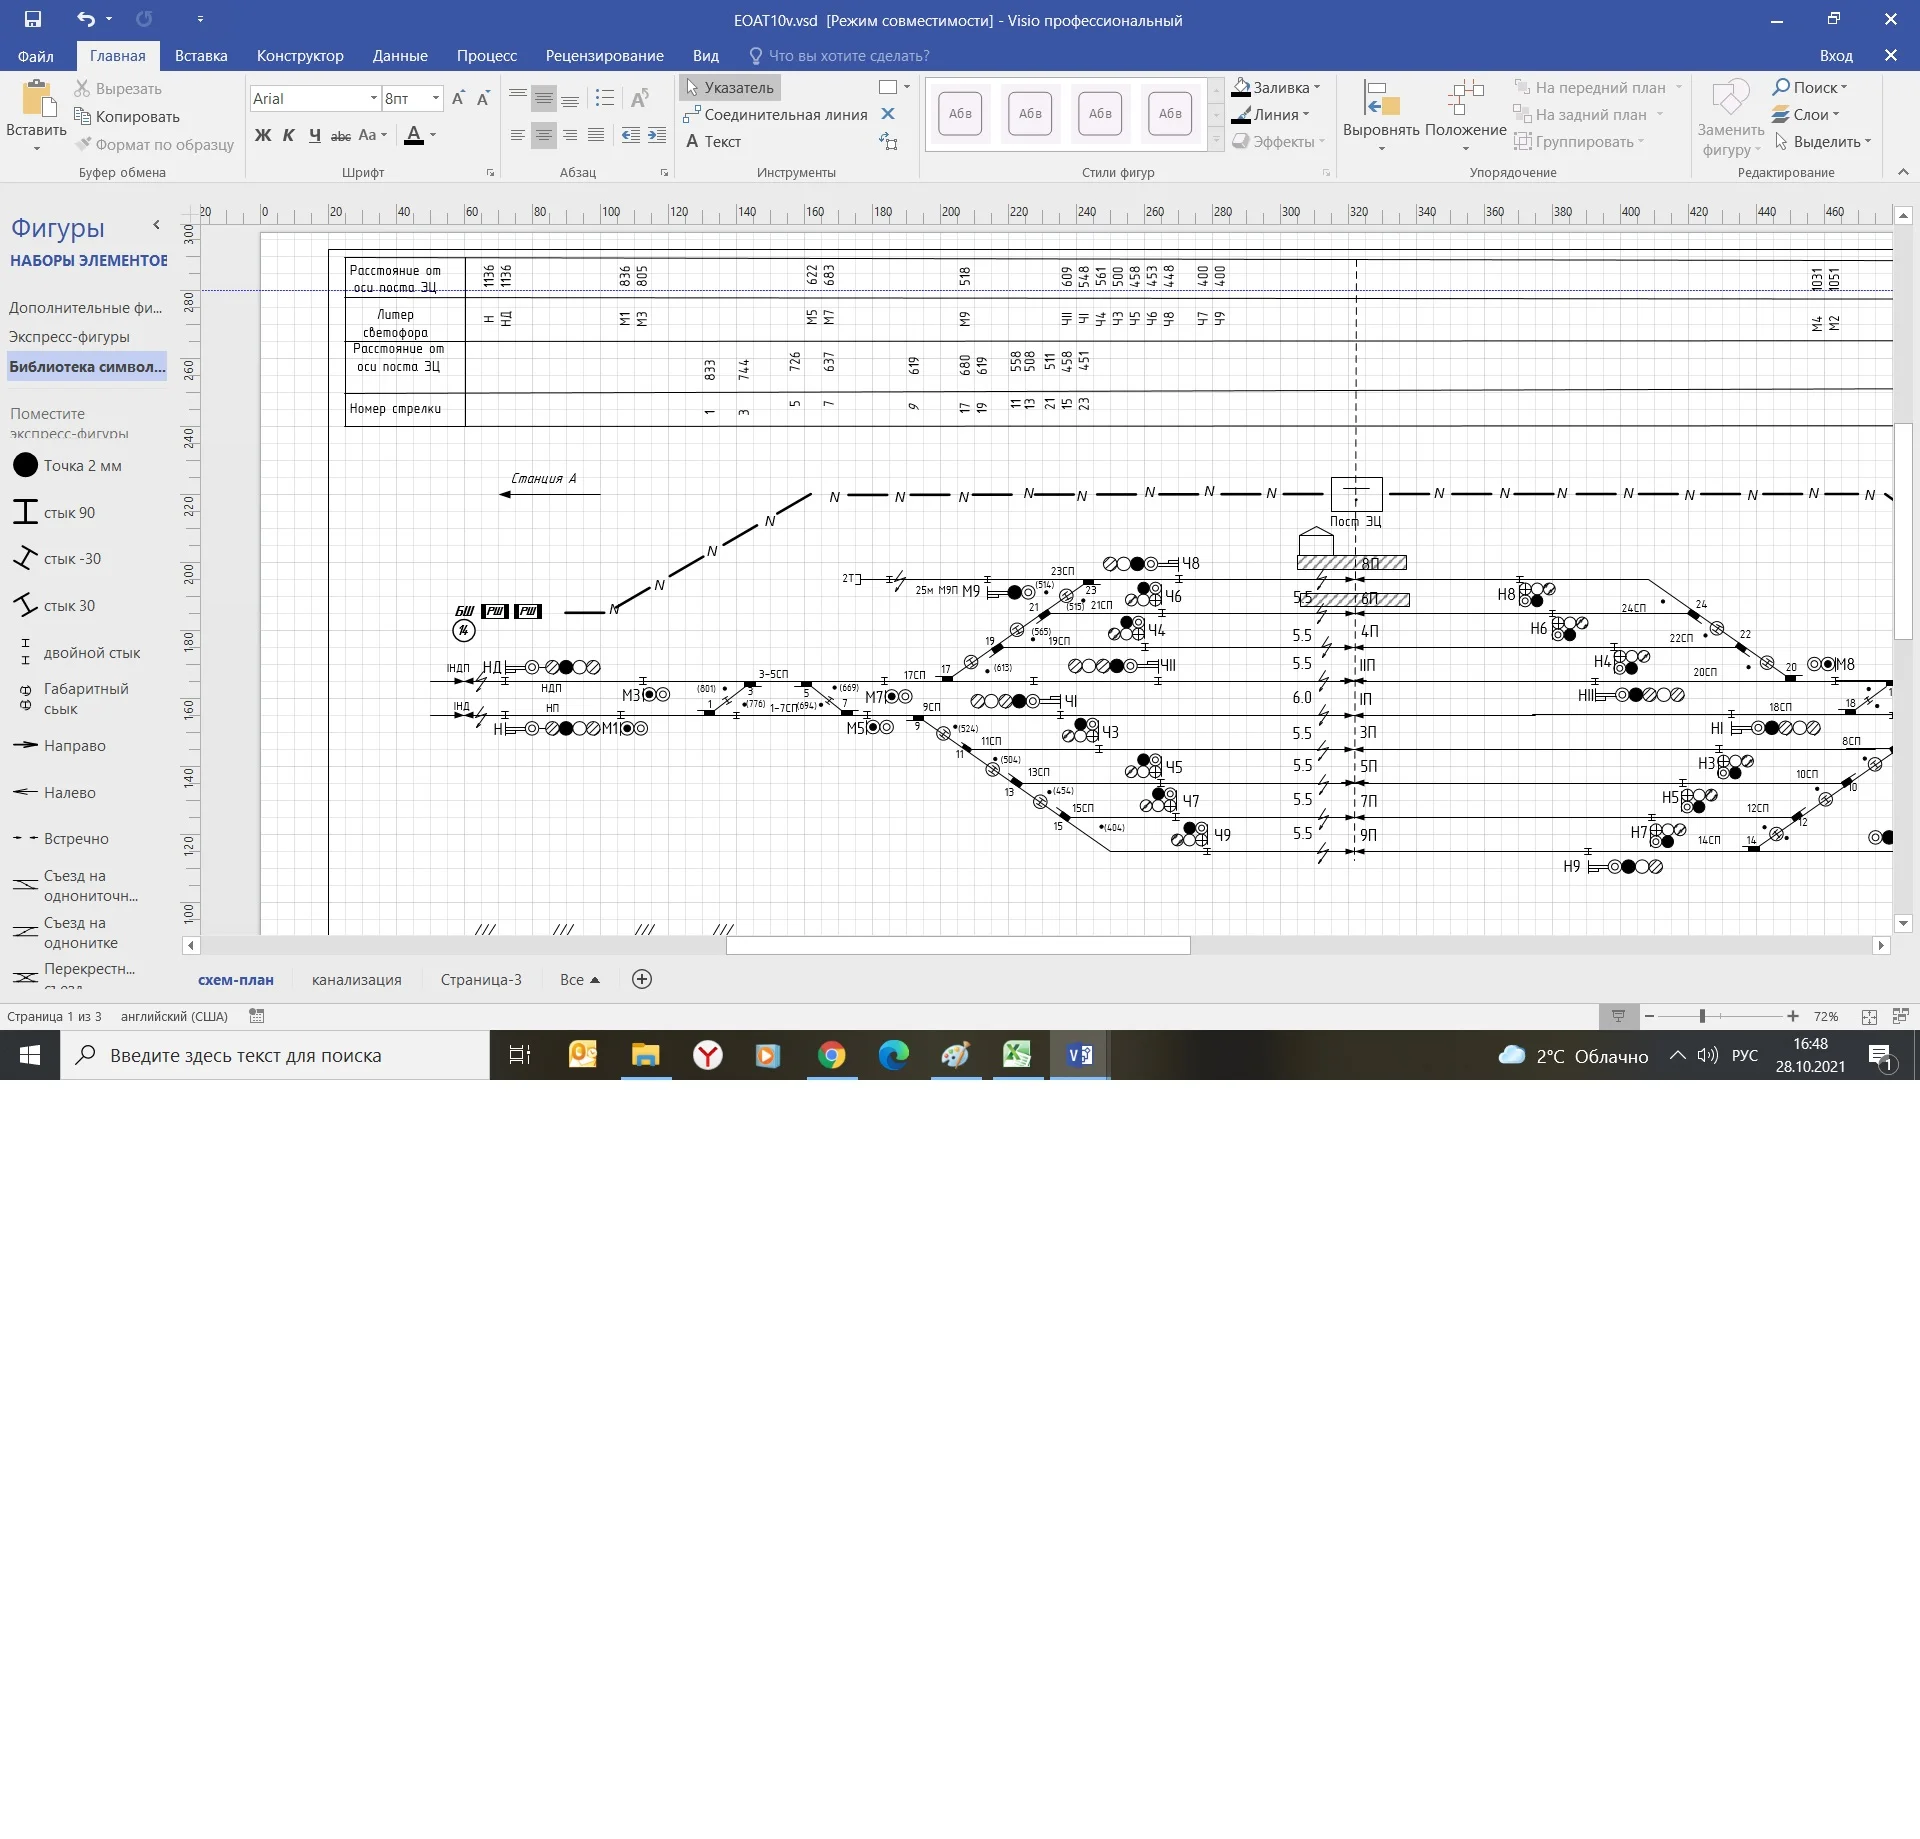The height and width of the screenshot is (1839, 1920).
Task: Expand the font size 8пт dropdown
Action: coord(436,98)
